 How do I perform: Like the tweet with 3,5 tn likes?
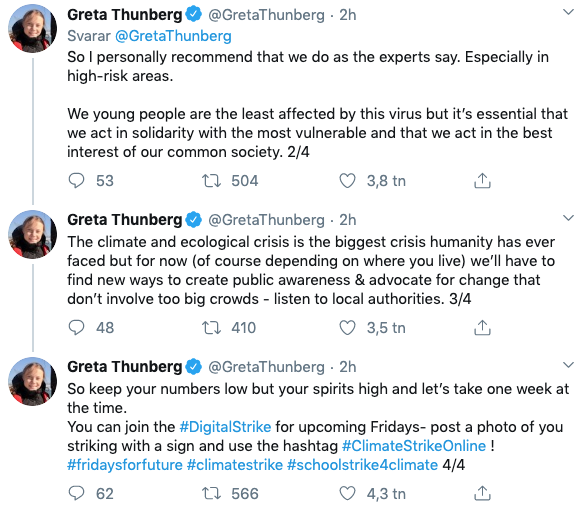coord(347,328)
